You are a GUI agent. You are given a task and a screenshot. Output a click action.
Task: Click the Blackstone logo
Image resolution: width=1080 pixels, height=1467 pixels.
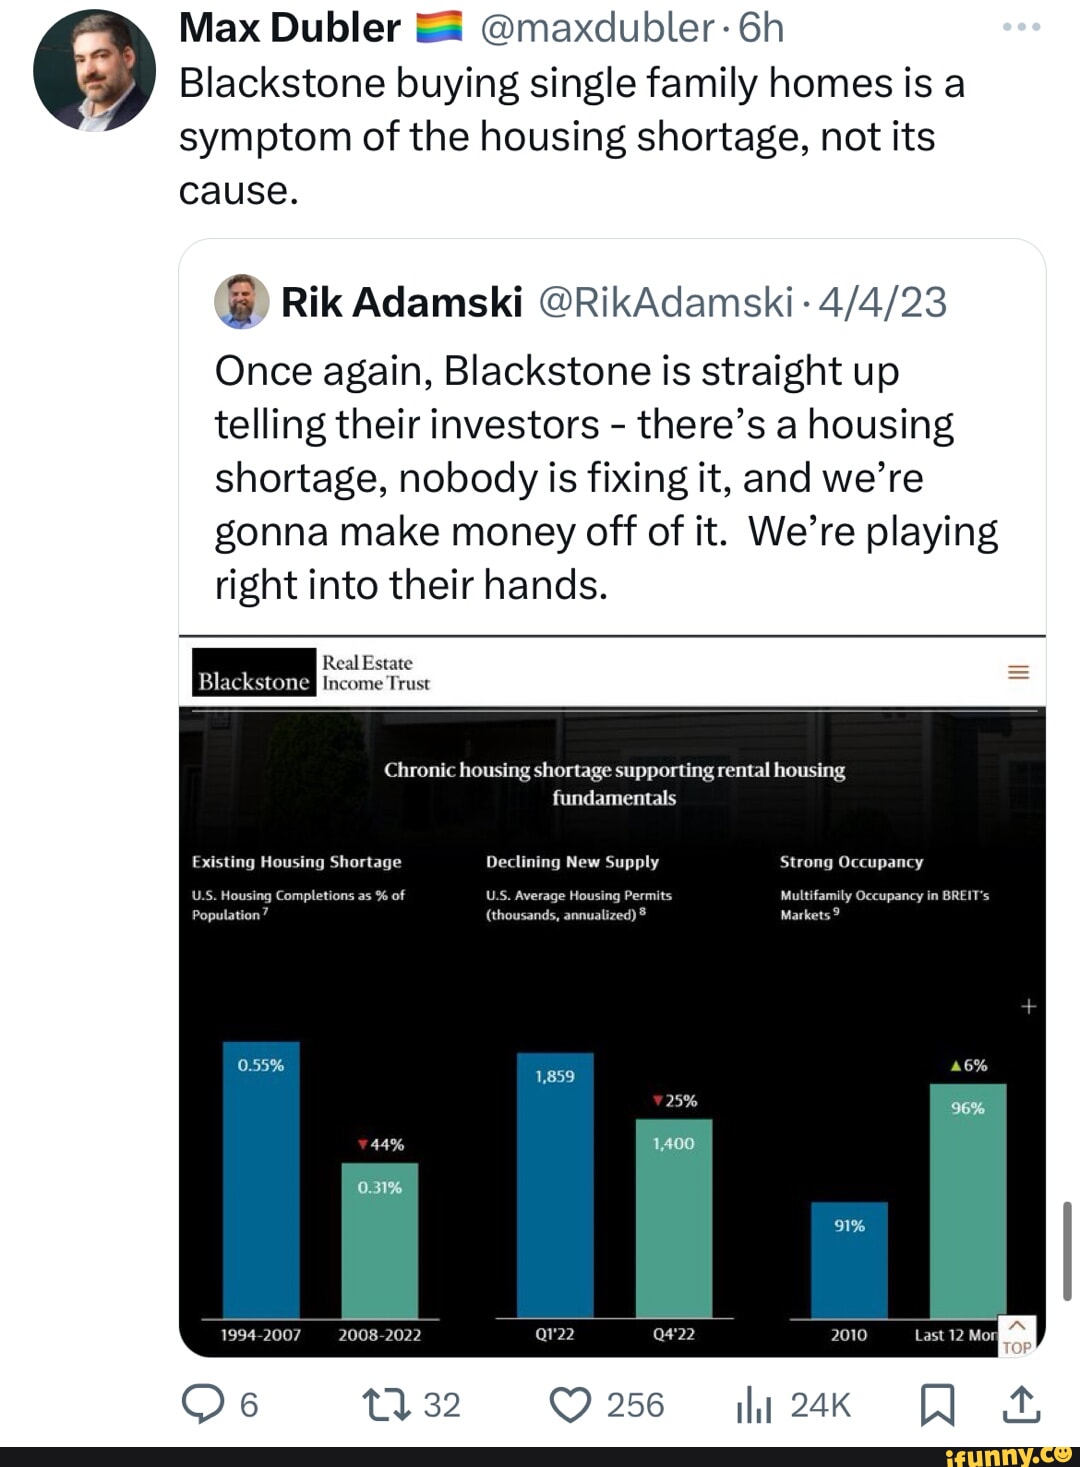click(x=254, y=673)
